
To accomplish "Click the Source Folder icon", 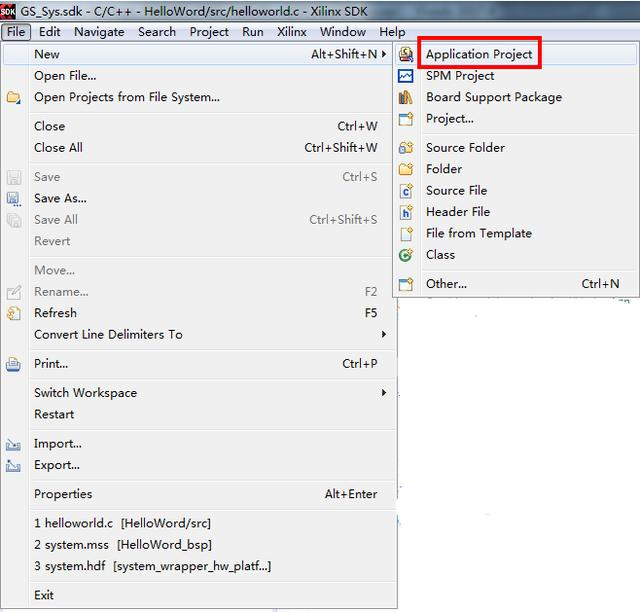I will click(406, 147).
